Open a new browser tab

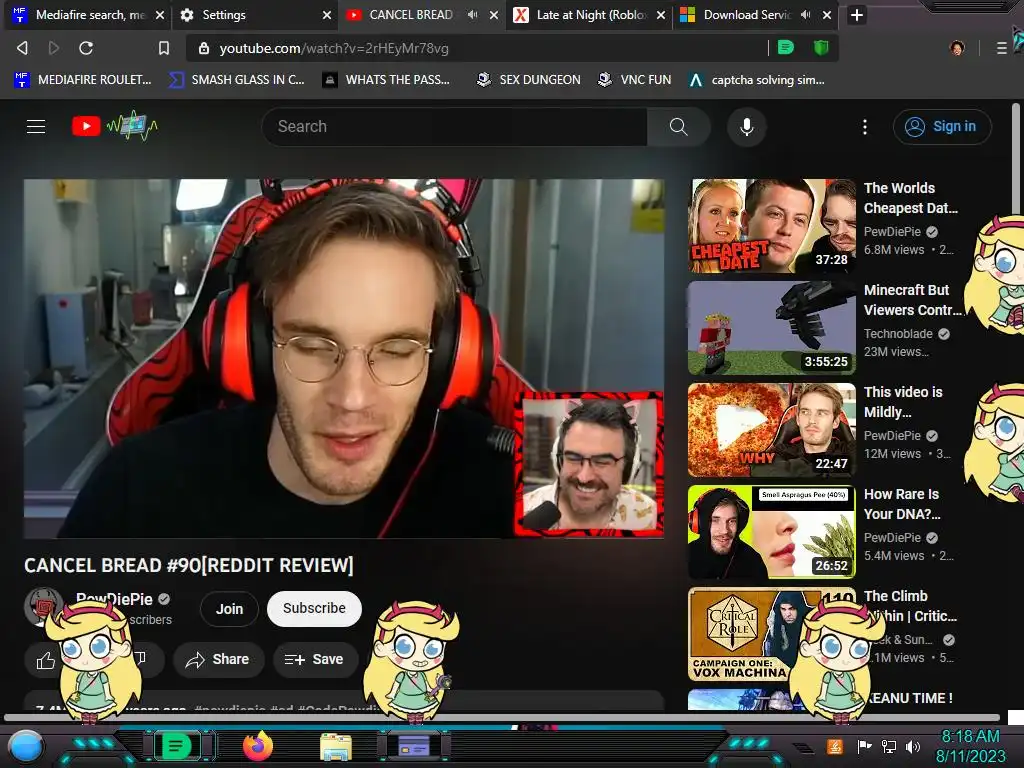click(857, 15)
